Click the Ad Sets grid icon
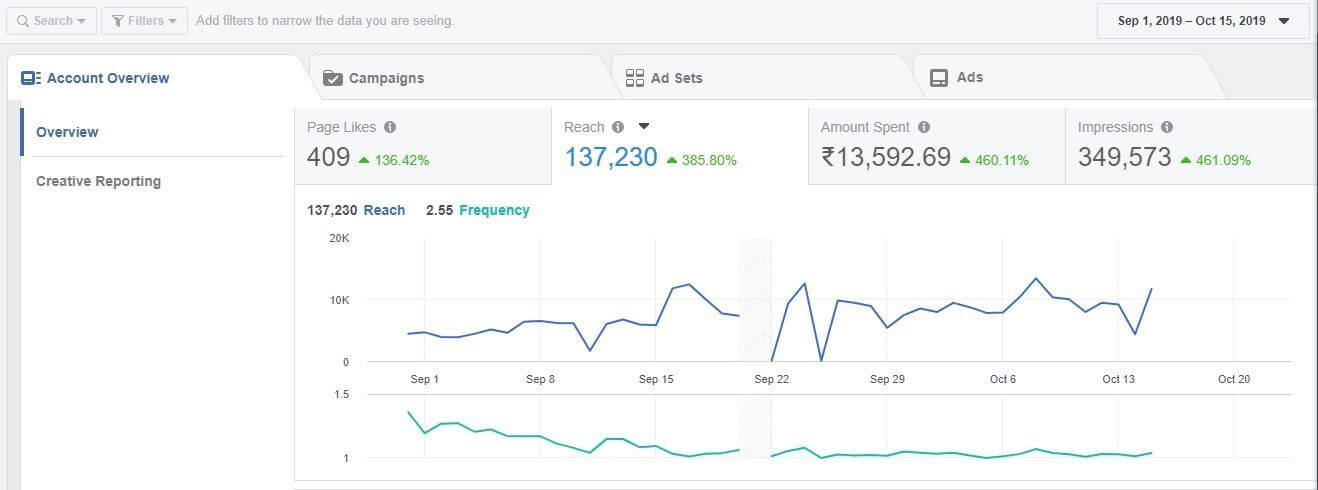Screen dimensions: 1318x490 (x=634, y=78)
